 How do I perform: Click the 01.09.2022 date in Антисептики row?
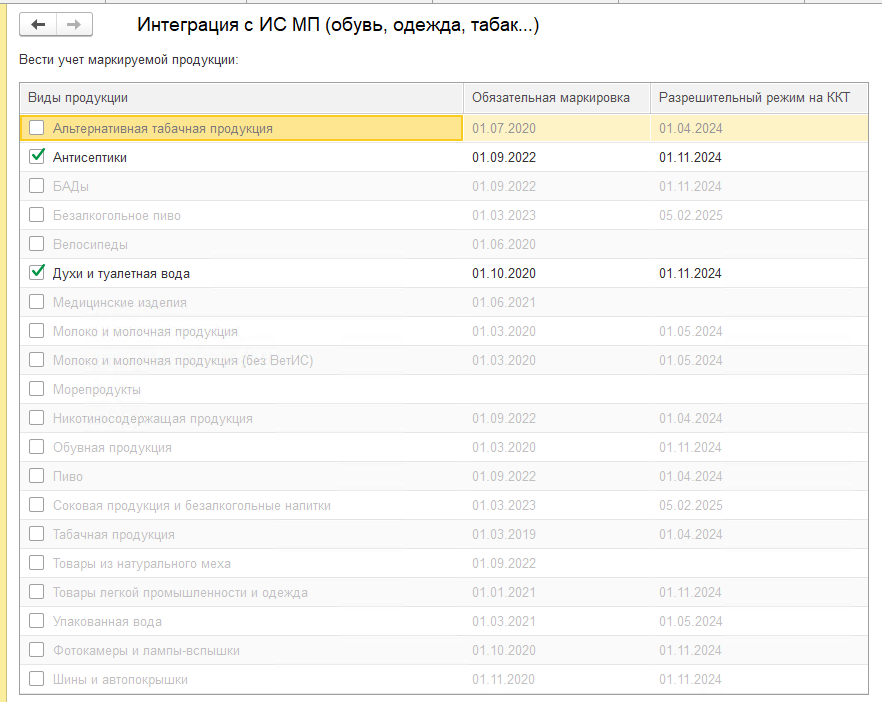(x=504, y=157)
